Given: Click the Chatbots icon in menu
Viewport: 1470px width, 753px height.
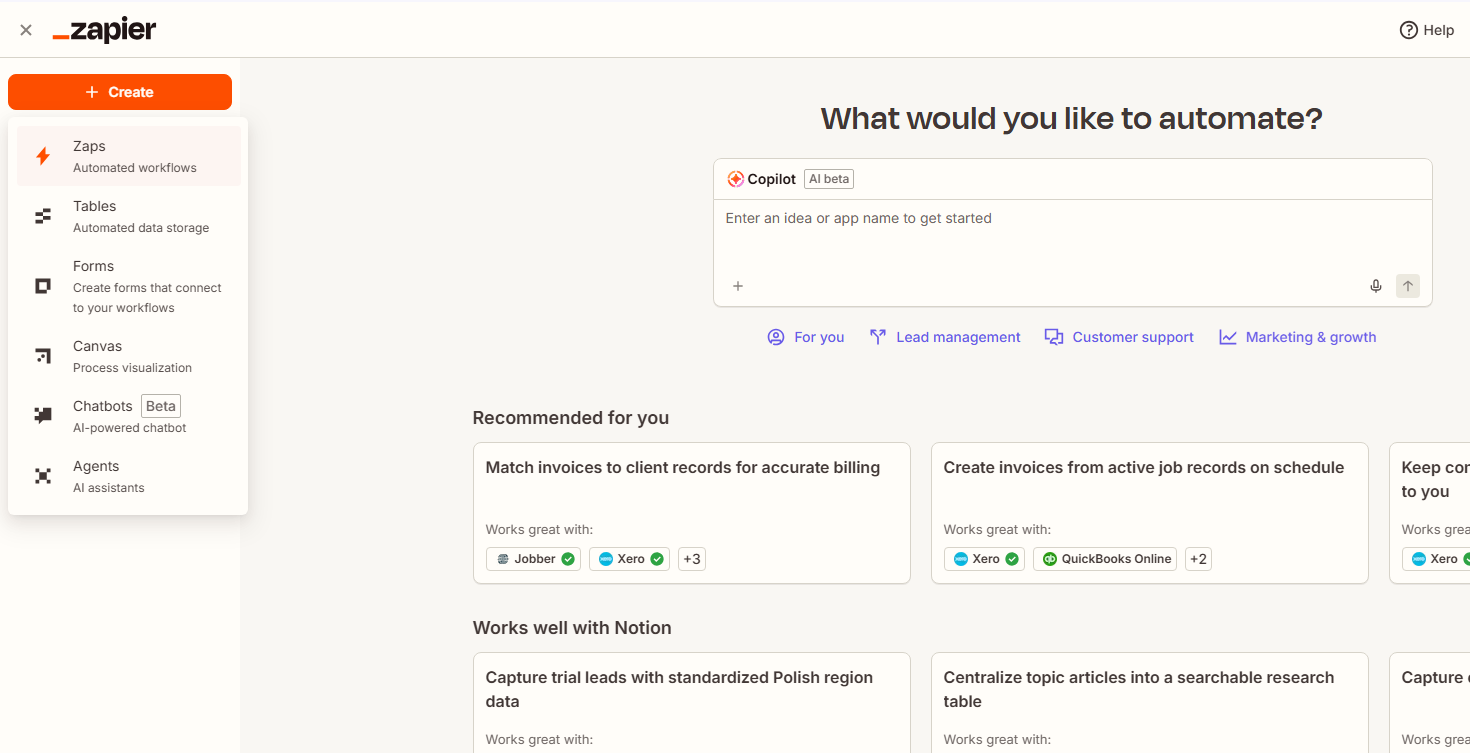Looking at the screenshot, I should [43, 416].
